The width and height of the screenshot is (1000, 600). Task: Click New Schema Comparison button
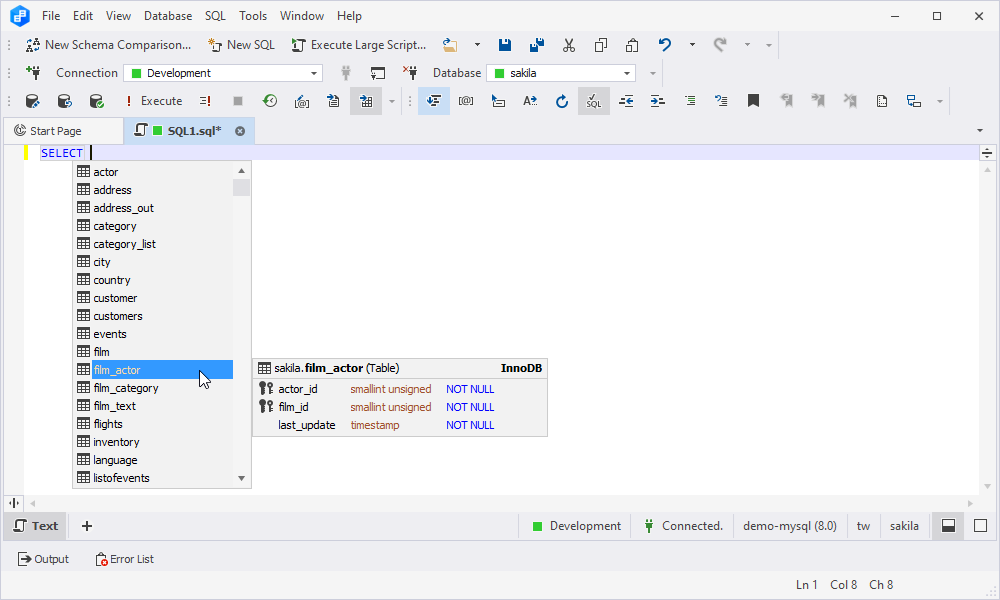tap(108, 45)
